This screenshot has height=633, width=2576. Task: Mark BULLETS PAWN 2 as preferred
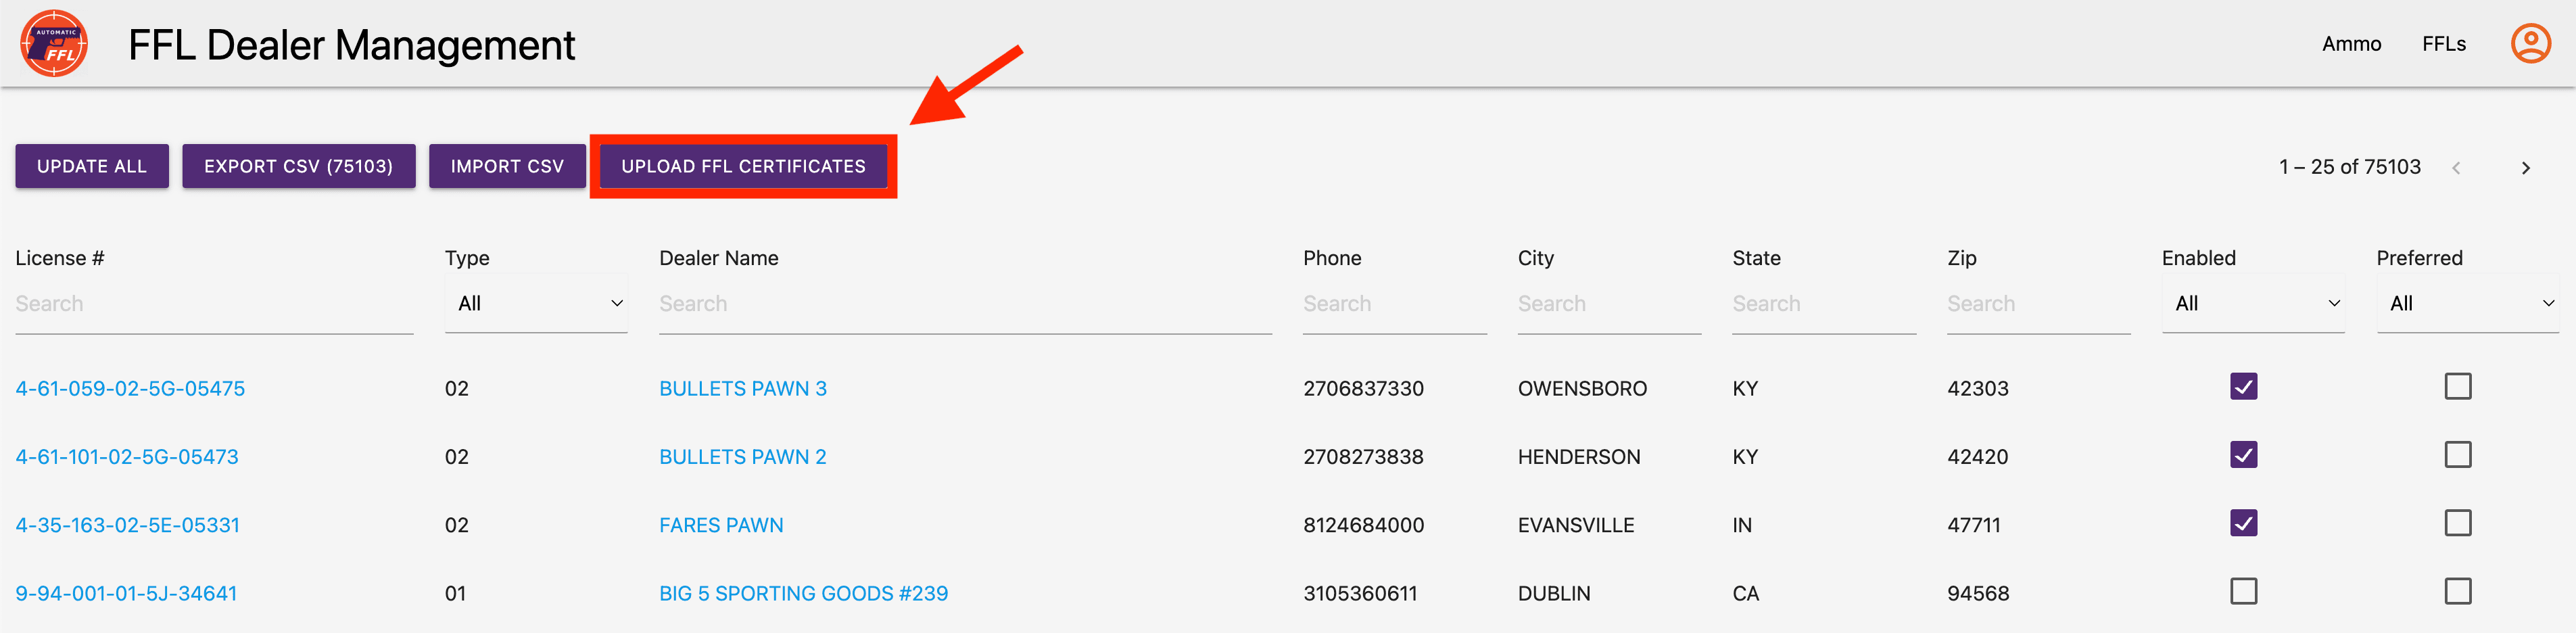2456,456
